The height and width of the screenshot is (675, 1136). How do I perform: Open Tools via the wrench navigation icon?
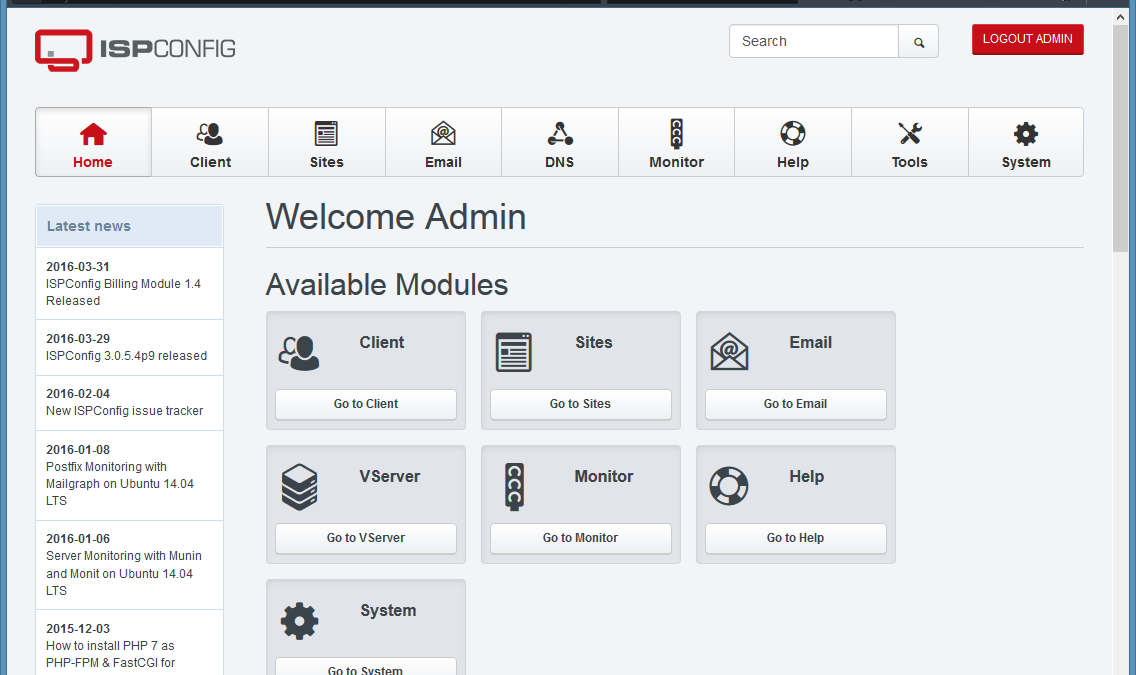[910, 134]
